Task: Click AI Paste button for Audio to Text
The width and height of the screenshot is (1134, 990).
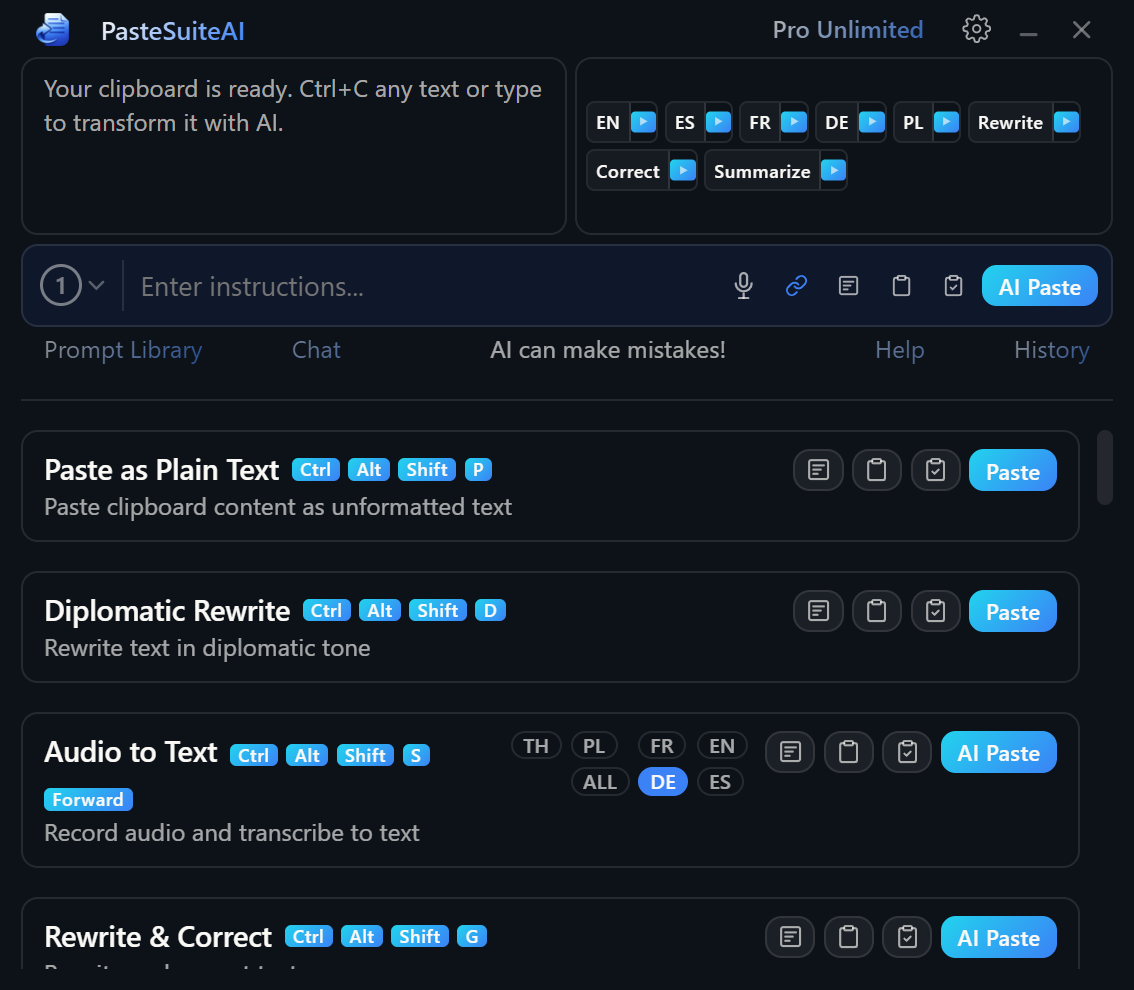Action: point(999,753)
